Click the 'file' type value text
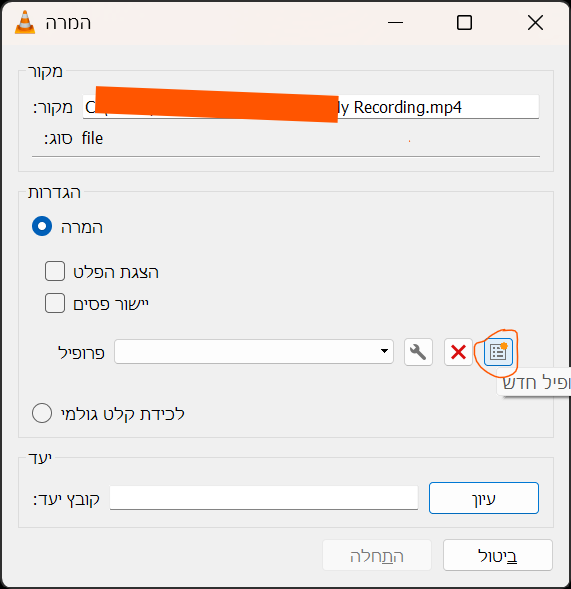Viewport: 571px width, 589px height. tap(92, 138)
